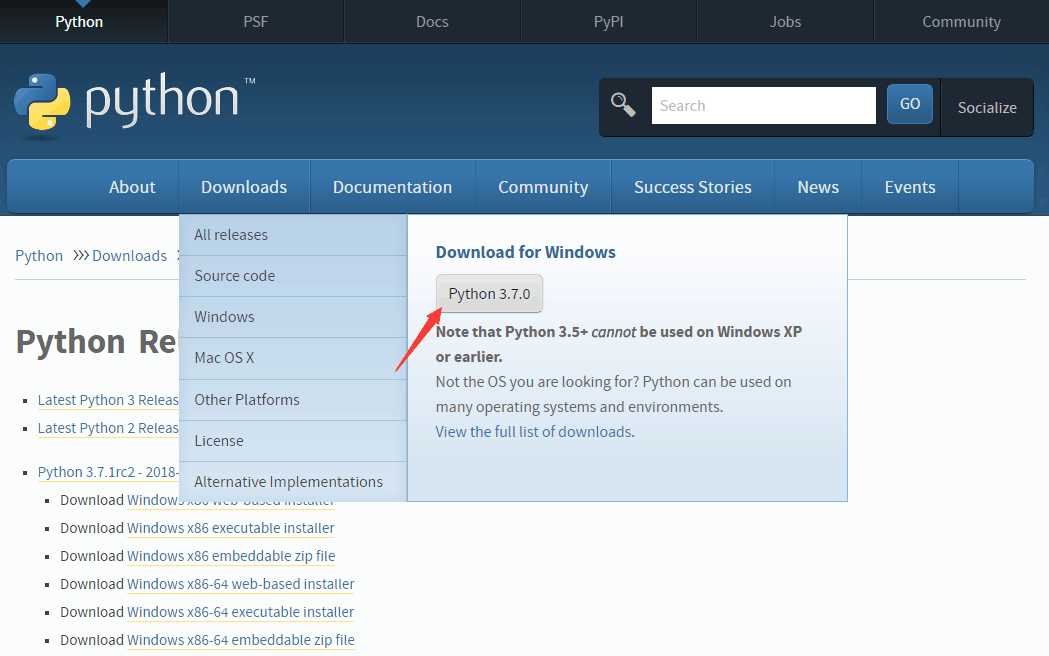Choose Source code from Downloads submenu
The width and height of the screenshot is (1049, 656).
coord(293,276)
